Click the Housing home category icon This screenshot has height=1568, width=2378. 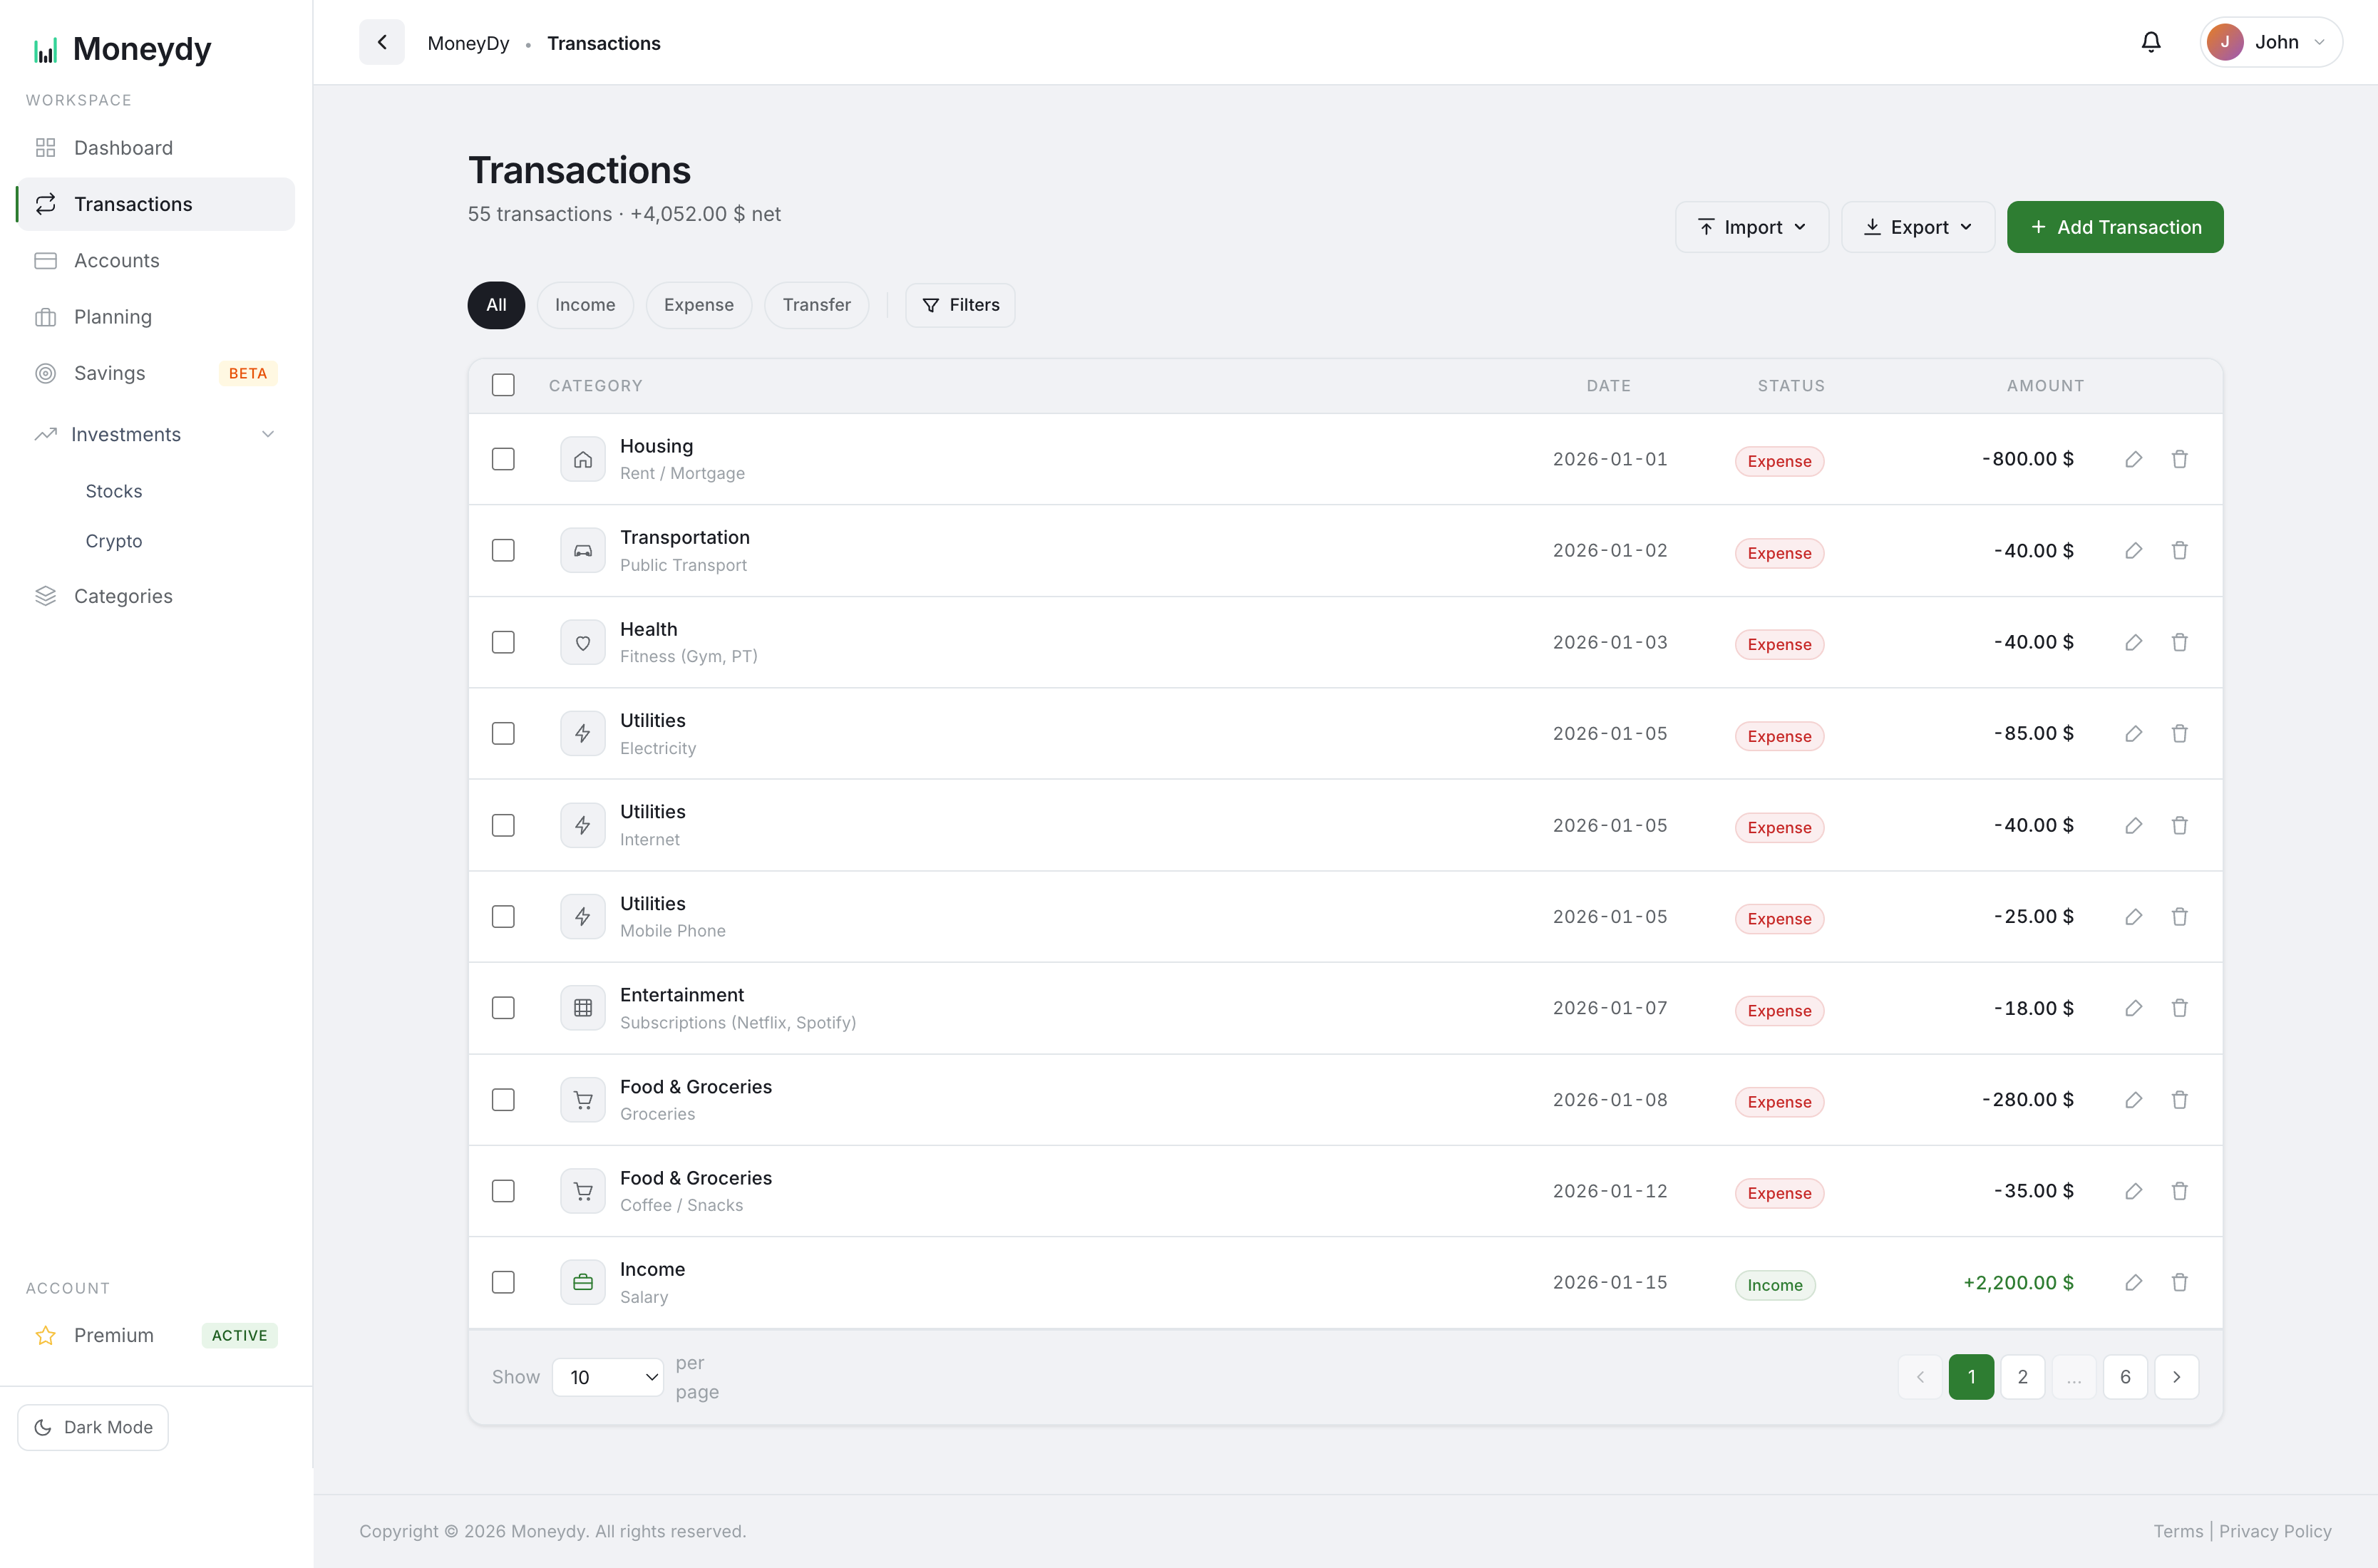click(583, 459)
